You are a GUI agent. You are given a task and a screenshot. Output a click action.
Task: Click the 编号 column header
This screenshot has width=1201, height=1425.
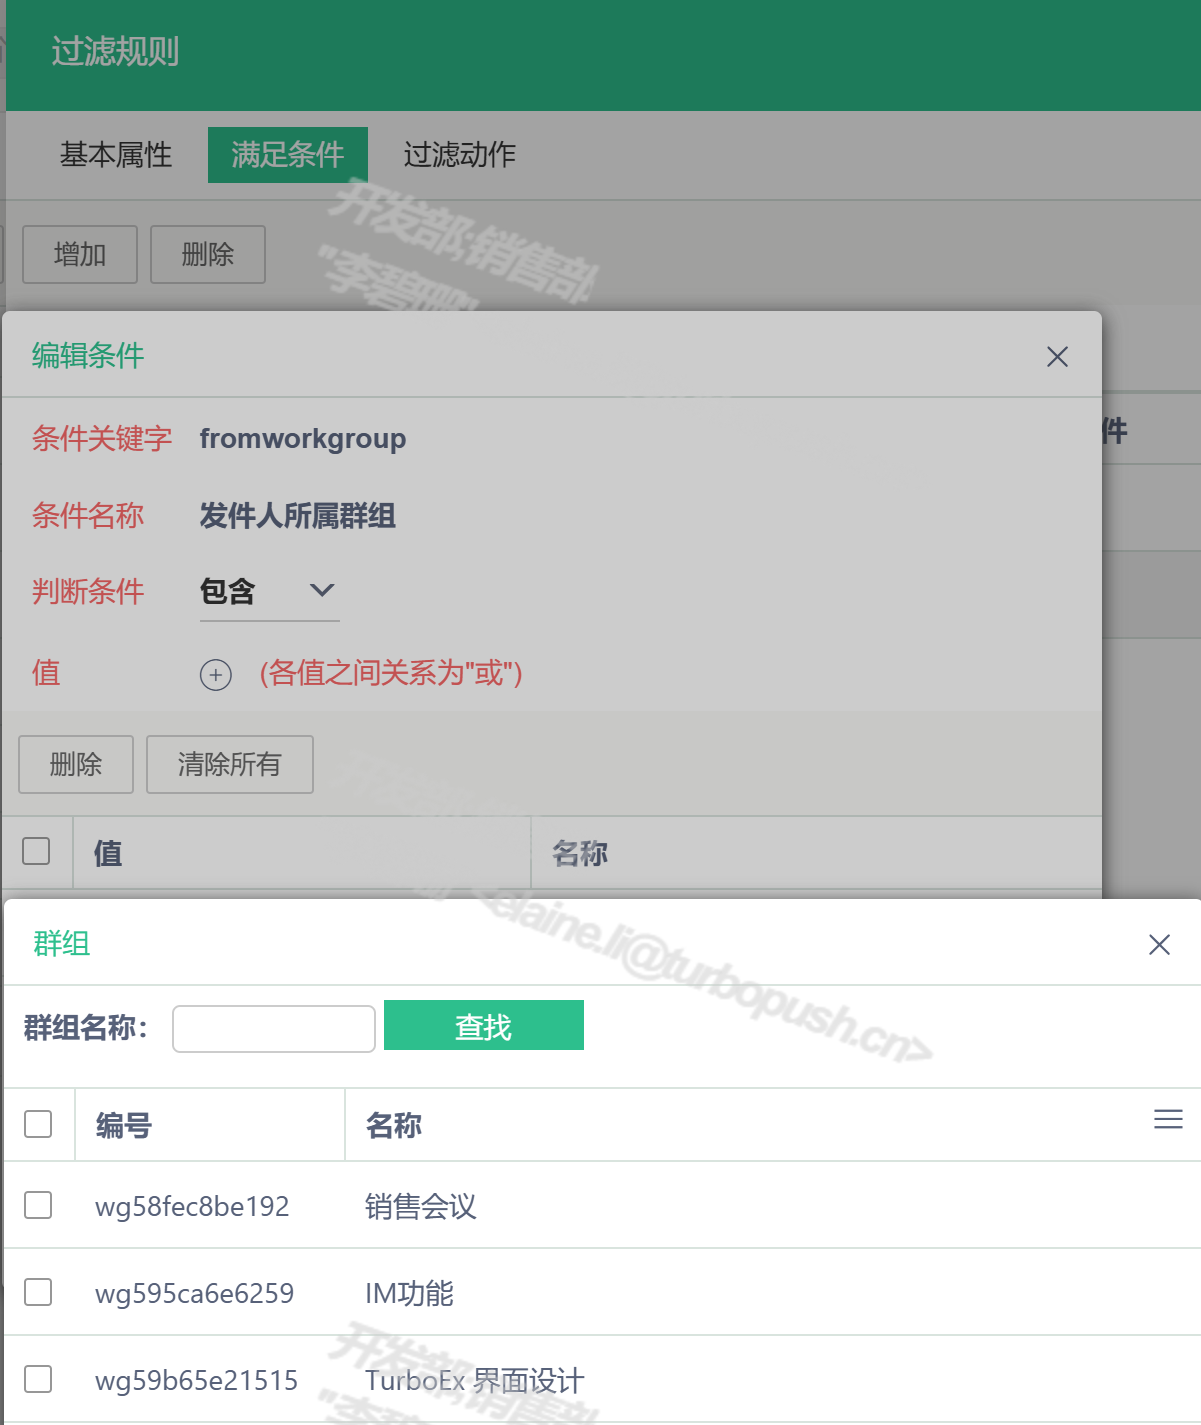tap(124, 1126)
